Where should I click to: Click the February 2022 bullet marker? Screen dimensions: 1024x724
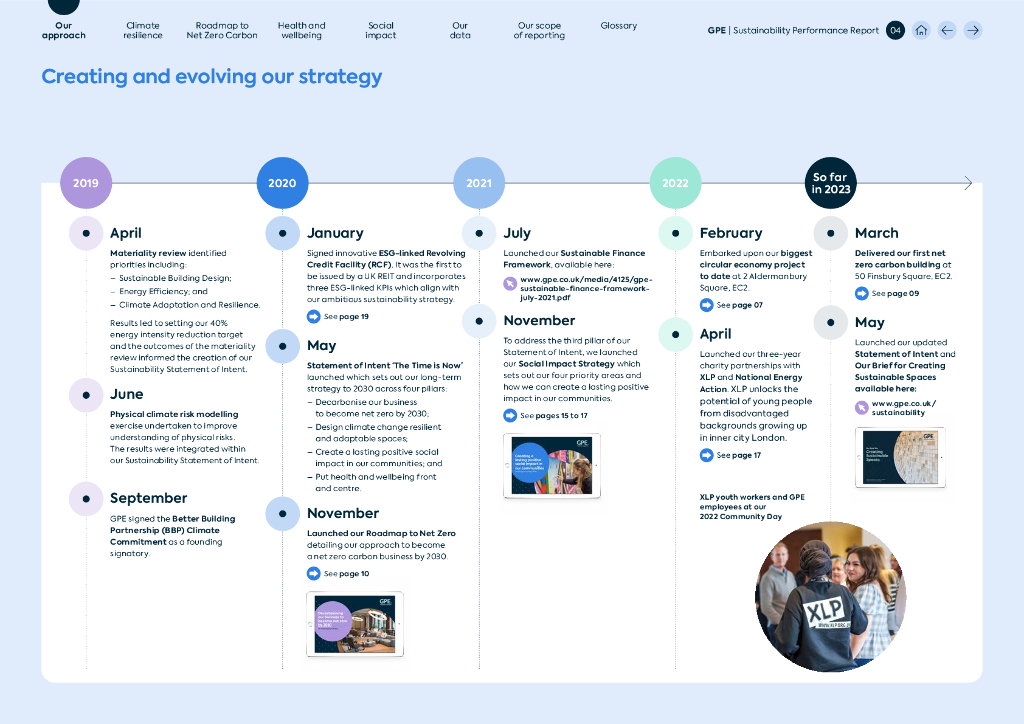point(676,233)
